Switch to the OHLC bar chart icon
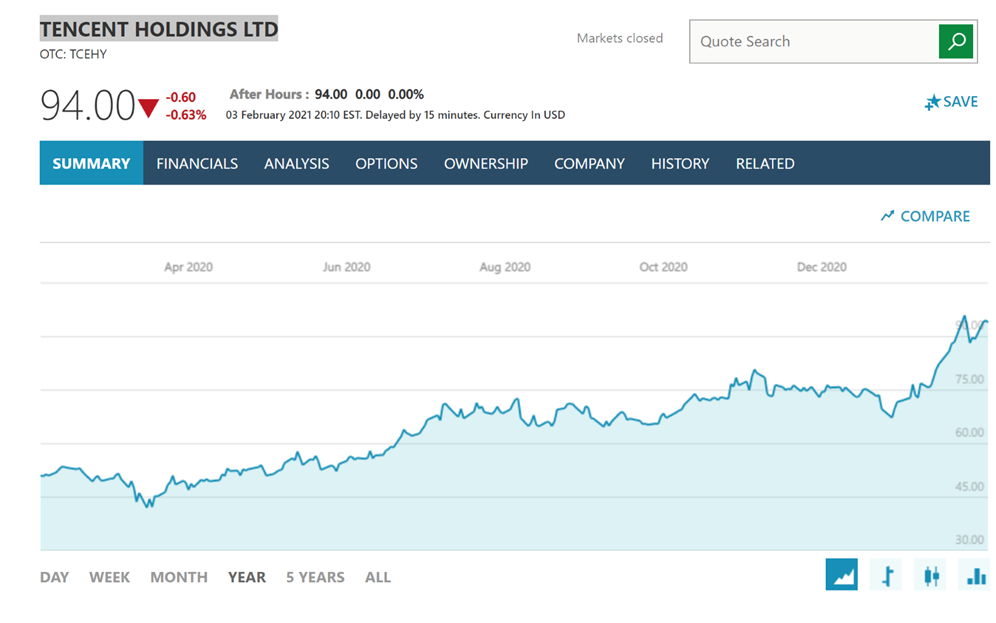996x623 pixels. click(x=886, y=575)
